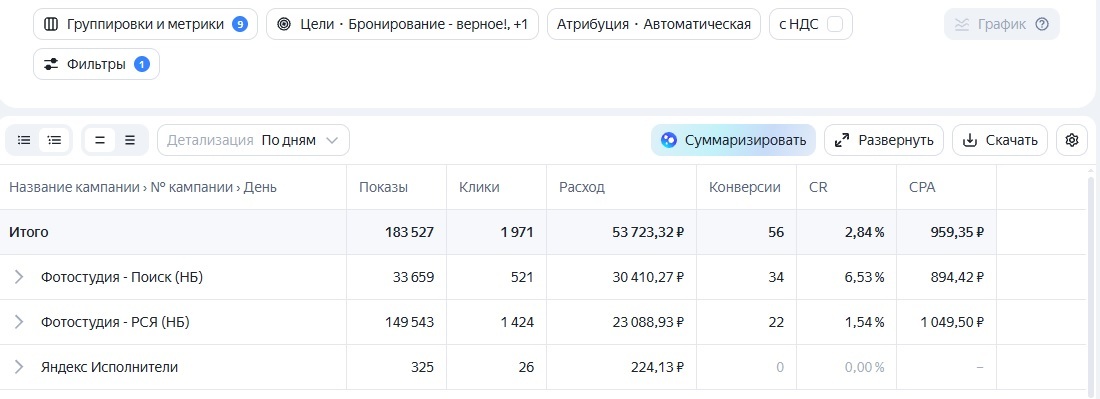Click the filters count badge 1

(142, 65)
